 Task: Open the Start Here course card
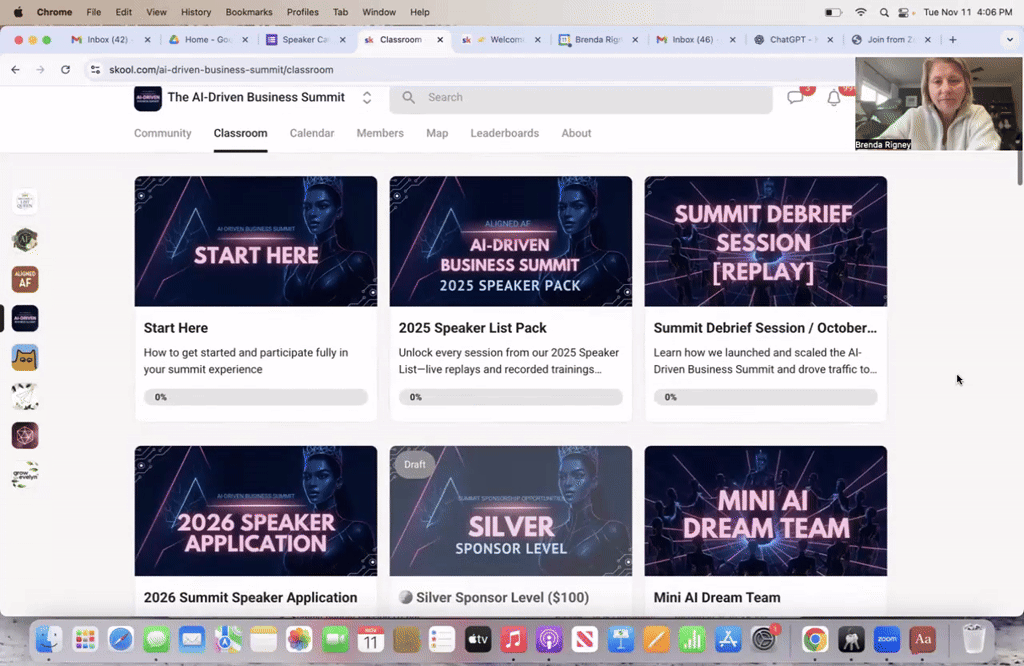pyautogui.click(x=255, y=241)
